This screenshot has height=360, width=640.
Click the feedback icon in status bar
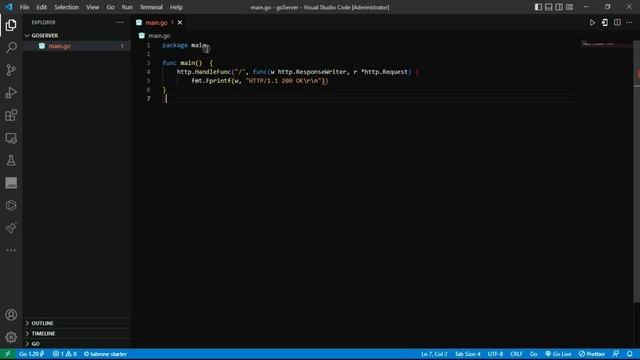click(616, 354)
